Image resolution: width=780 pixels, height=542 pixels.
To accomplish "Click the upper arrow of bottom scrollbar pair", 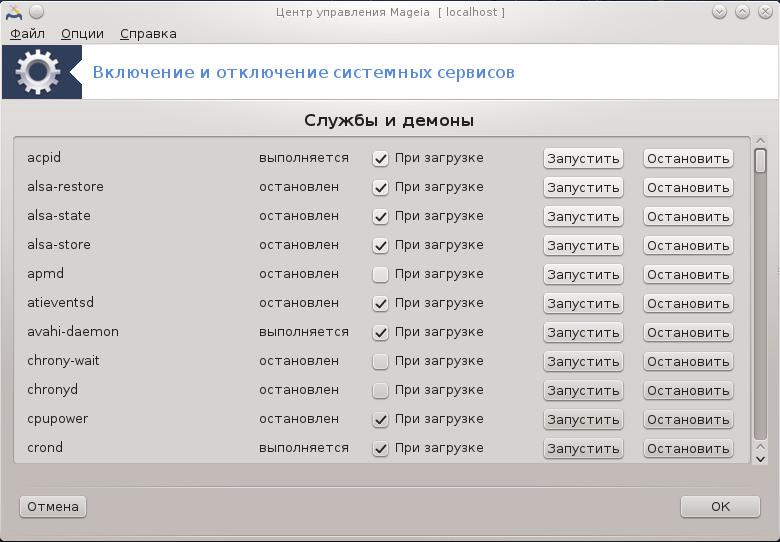I will (x=760, y=447).
